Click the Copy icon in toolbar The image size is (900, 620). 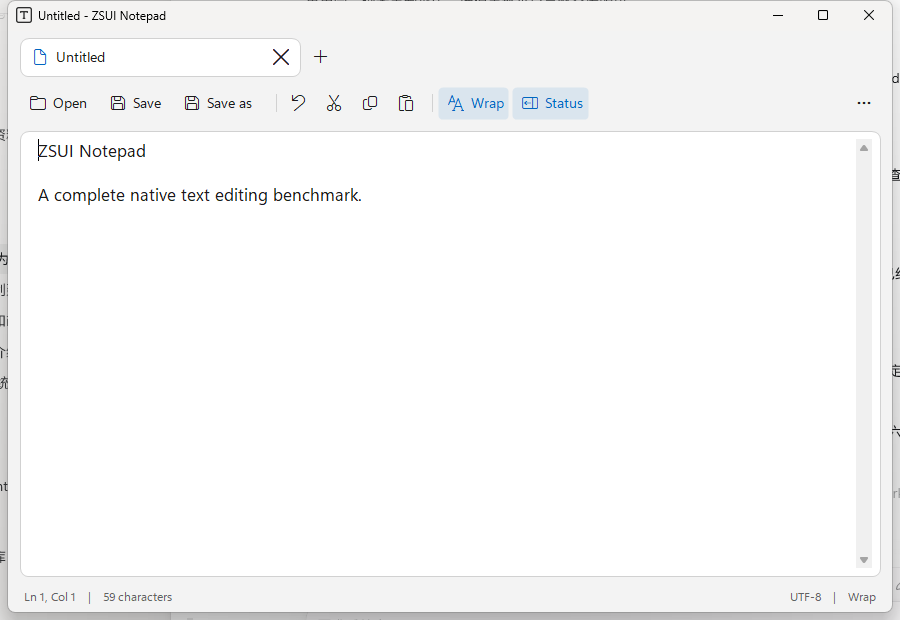(370, 103)
